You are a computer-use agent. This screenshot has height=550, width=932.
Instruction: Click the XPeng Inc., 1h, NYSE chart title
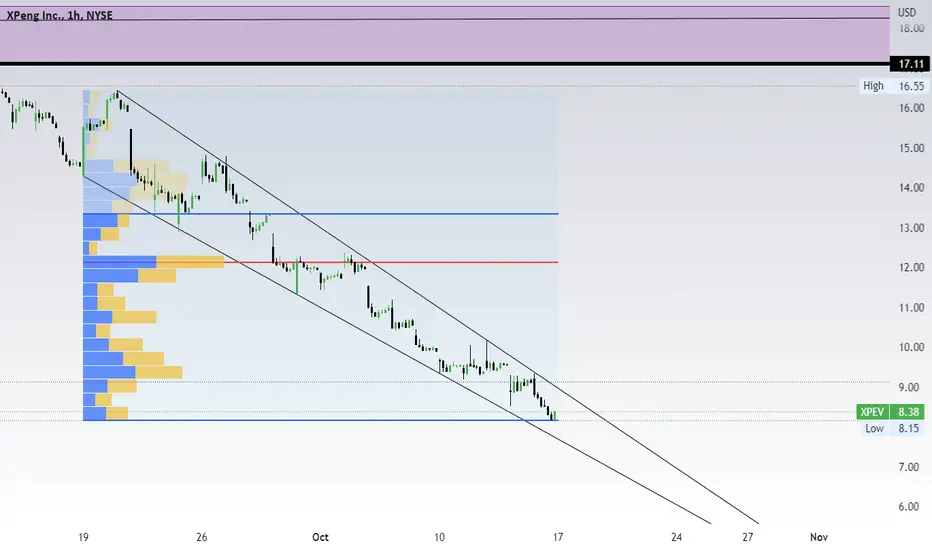59,15
